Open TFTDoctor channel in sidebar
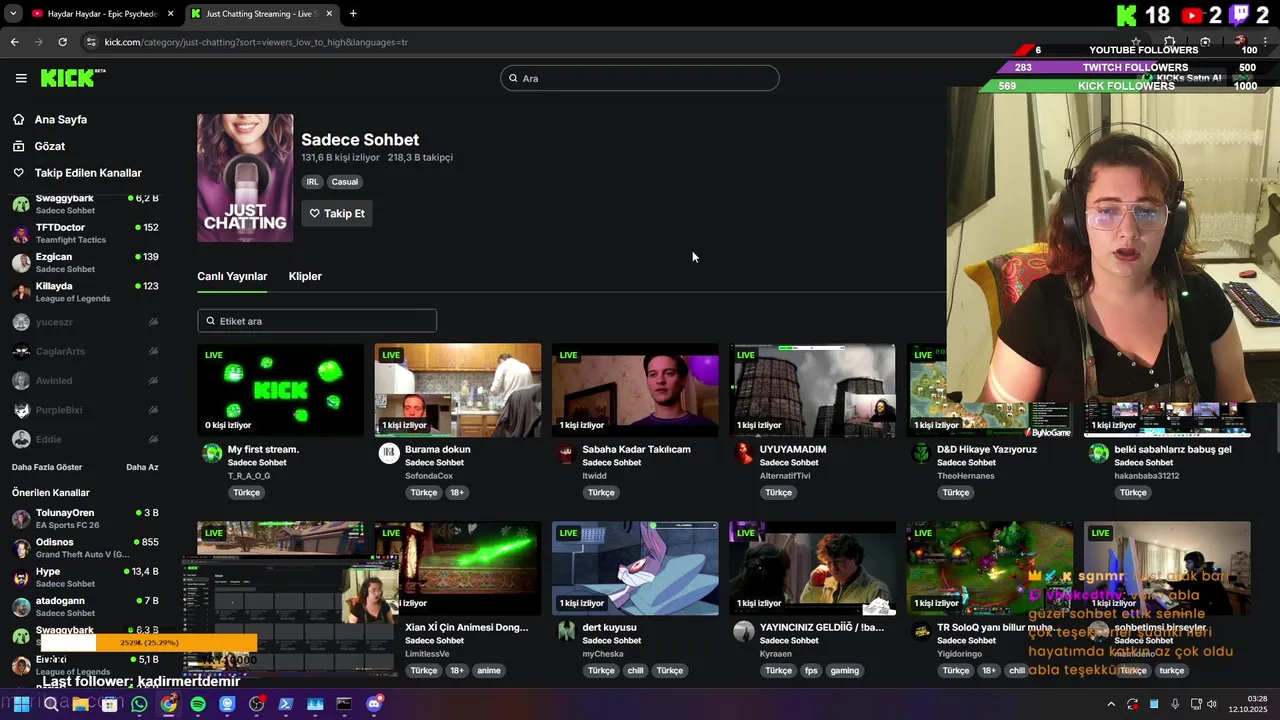 click(85, 233)
